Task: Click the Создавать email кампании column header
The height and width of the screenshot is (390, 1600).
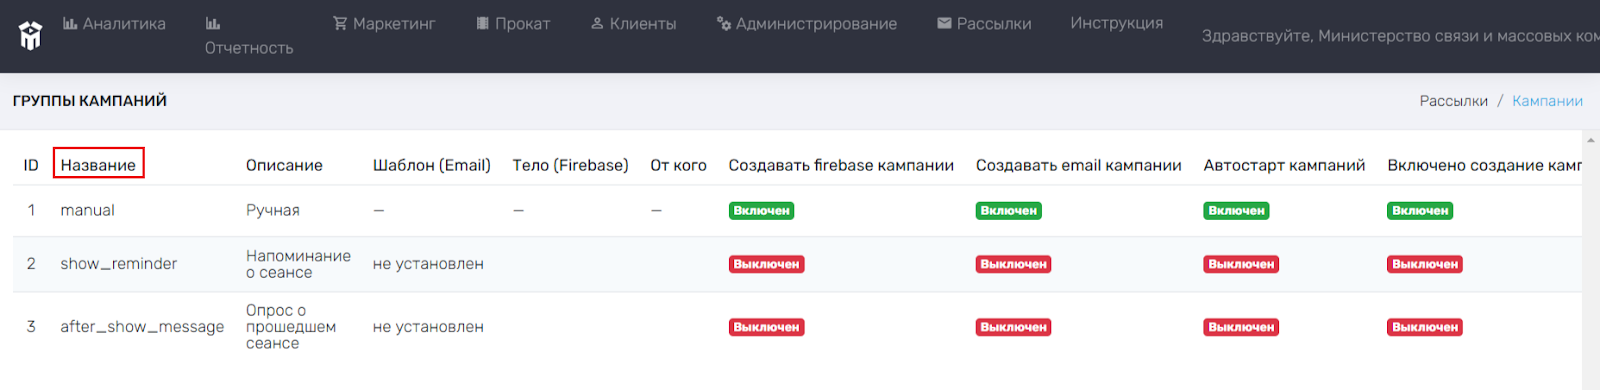Action: pos(1079,165)
